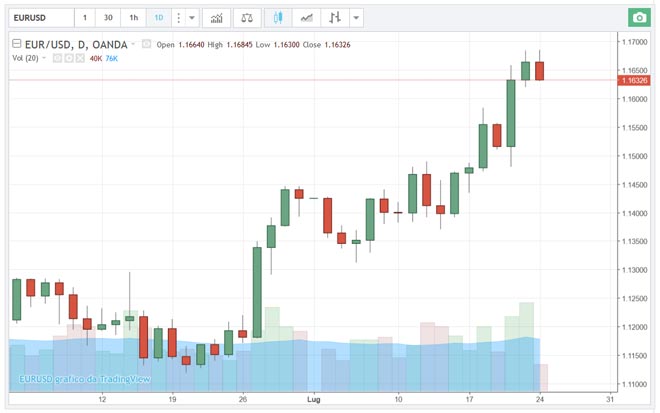
Task: Toggle Vol indicator visibility eye icon
Action: [57, 58]
